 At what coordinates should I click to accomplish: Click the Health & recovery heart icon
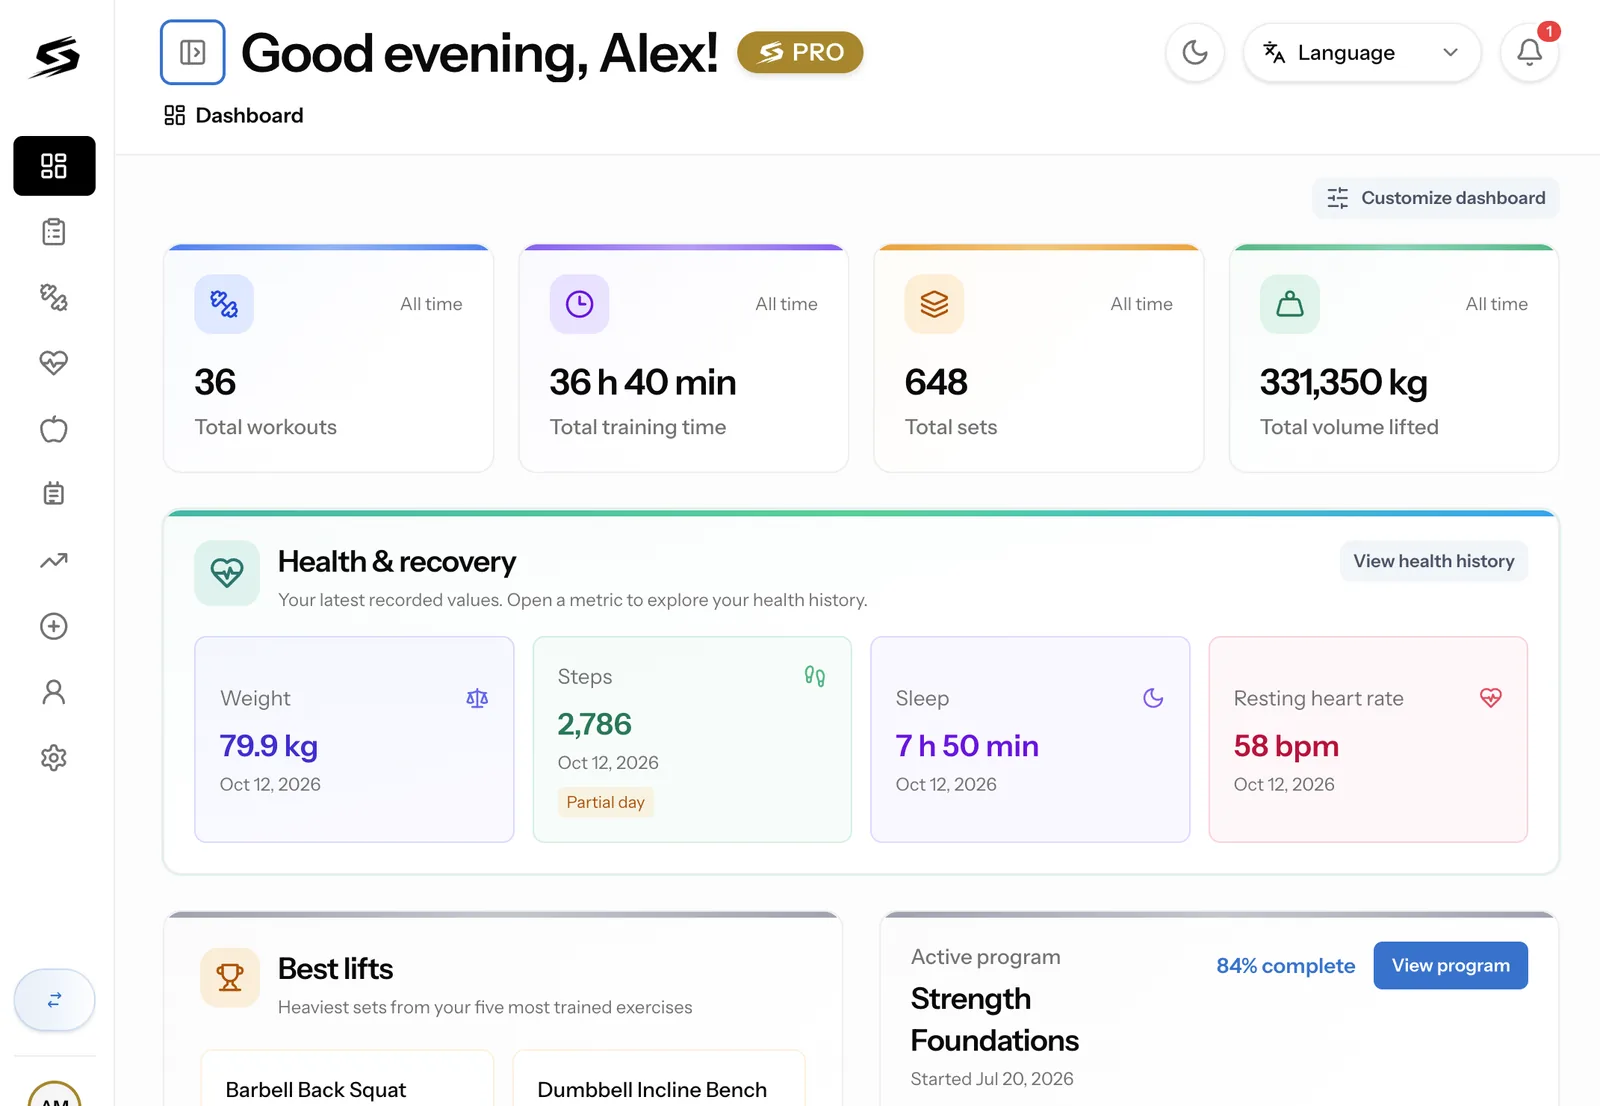pyautogui.click(x=227, y=573)
